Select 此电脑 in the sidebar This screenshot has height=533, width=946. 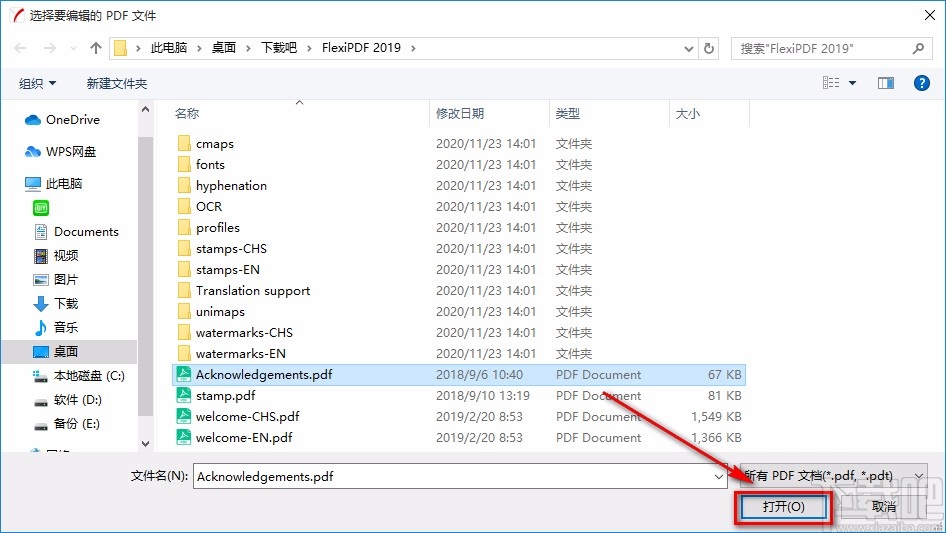click(x=53, y=184)
